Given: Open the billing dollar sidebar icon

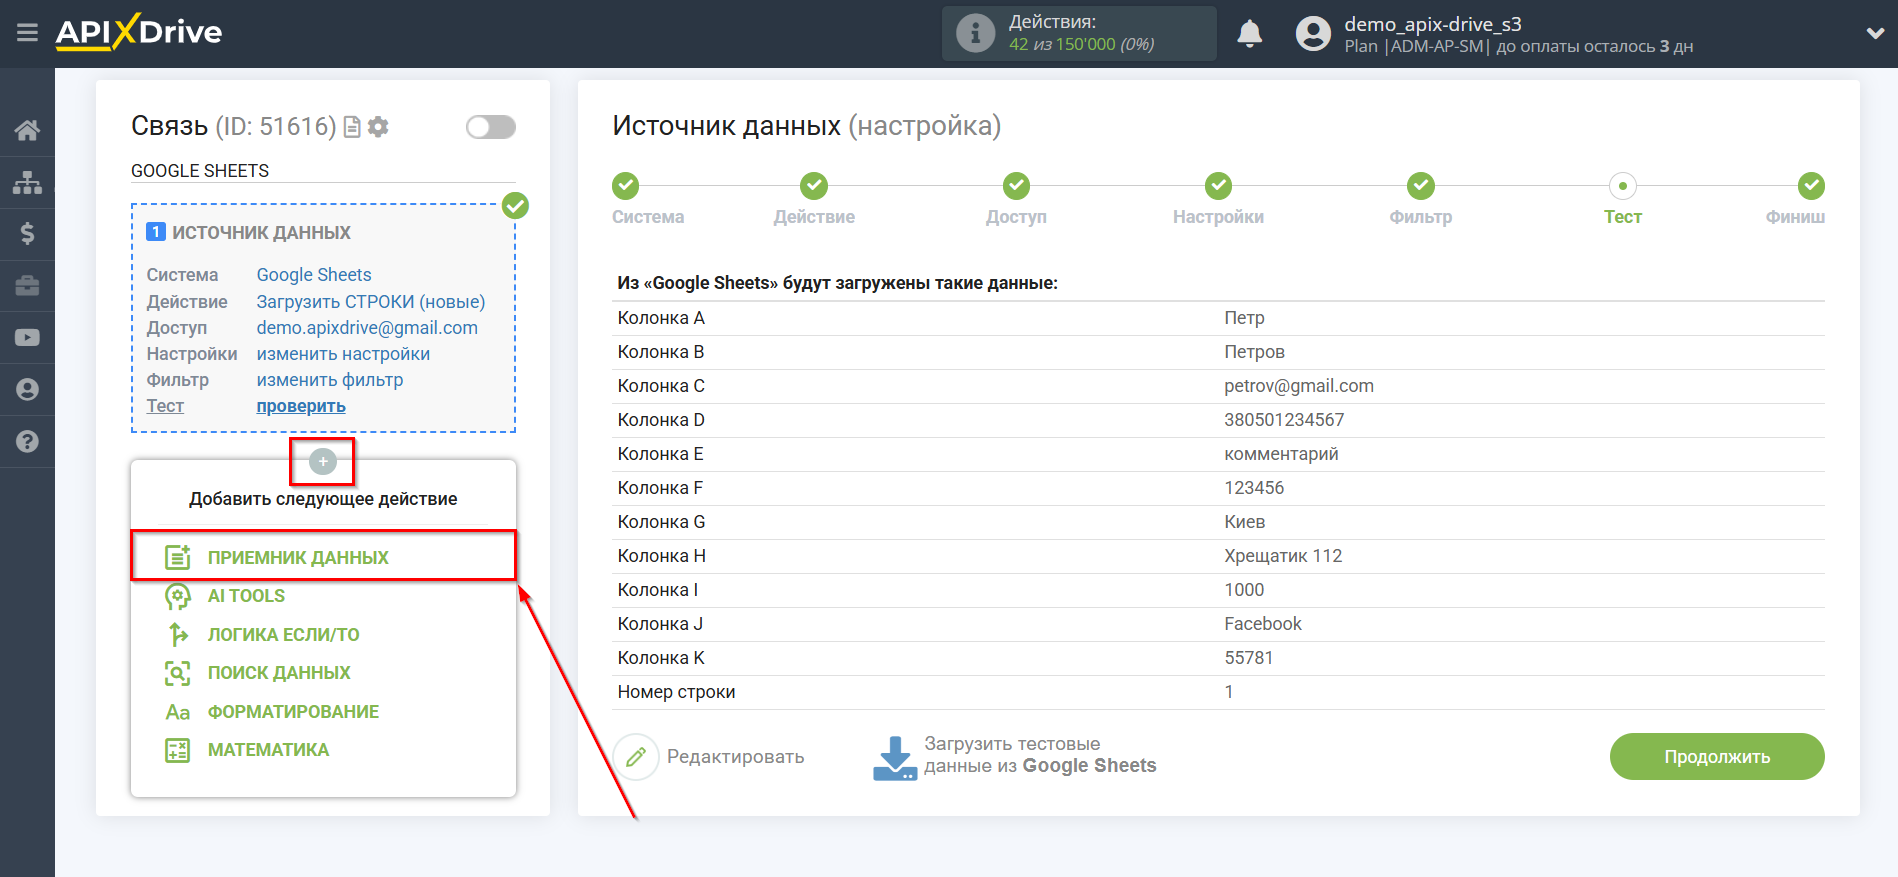Looking at the screenshot, I should (27, 234).
